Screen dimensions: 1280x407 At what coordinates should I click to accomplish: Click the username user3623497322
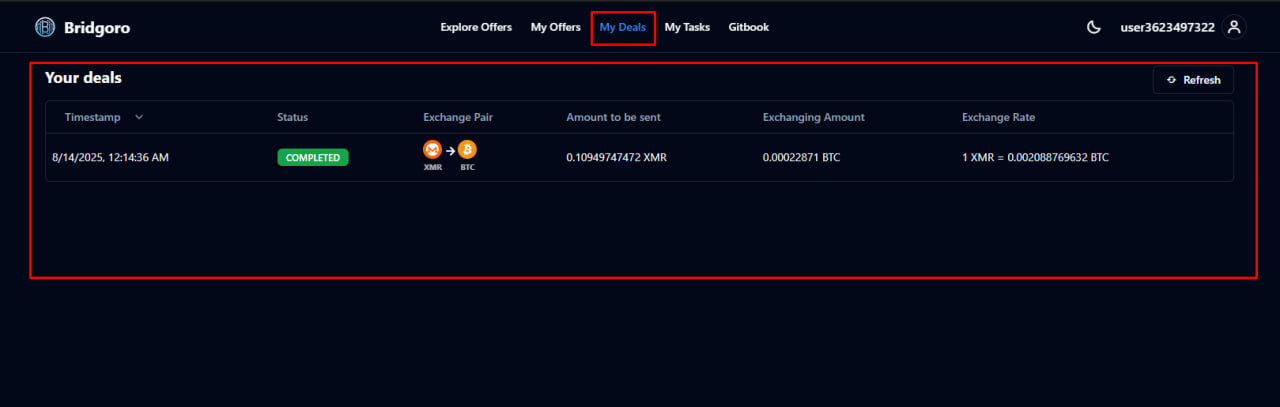point(1167,28)
